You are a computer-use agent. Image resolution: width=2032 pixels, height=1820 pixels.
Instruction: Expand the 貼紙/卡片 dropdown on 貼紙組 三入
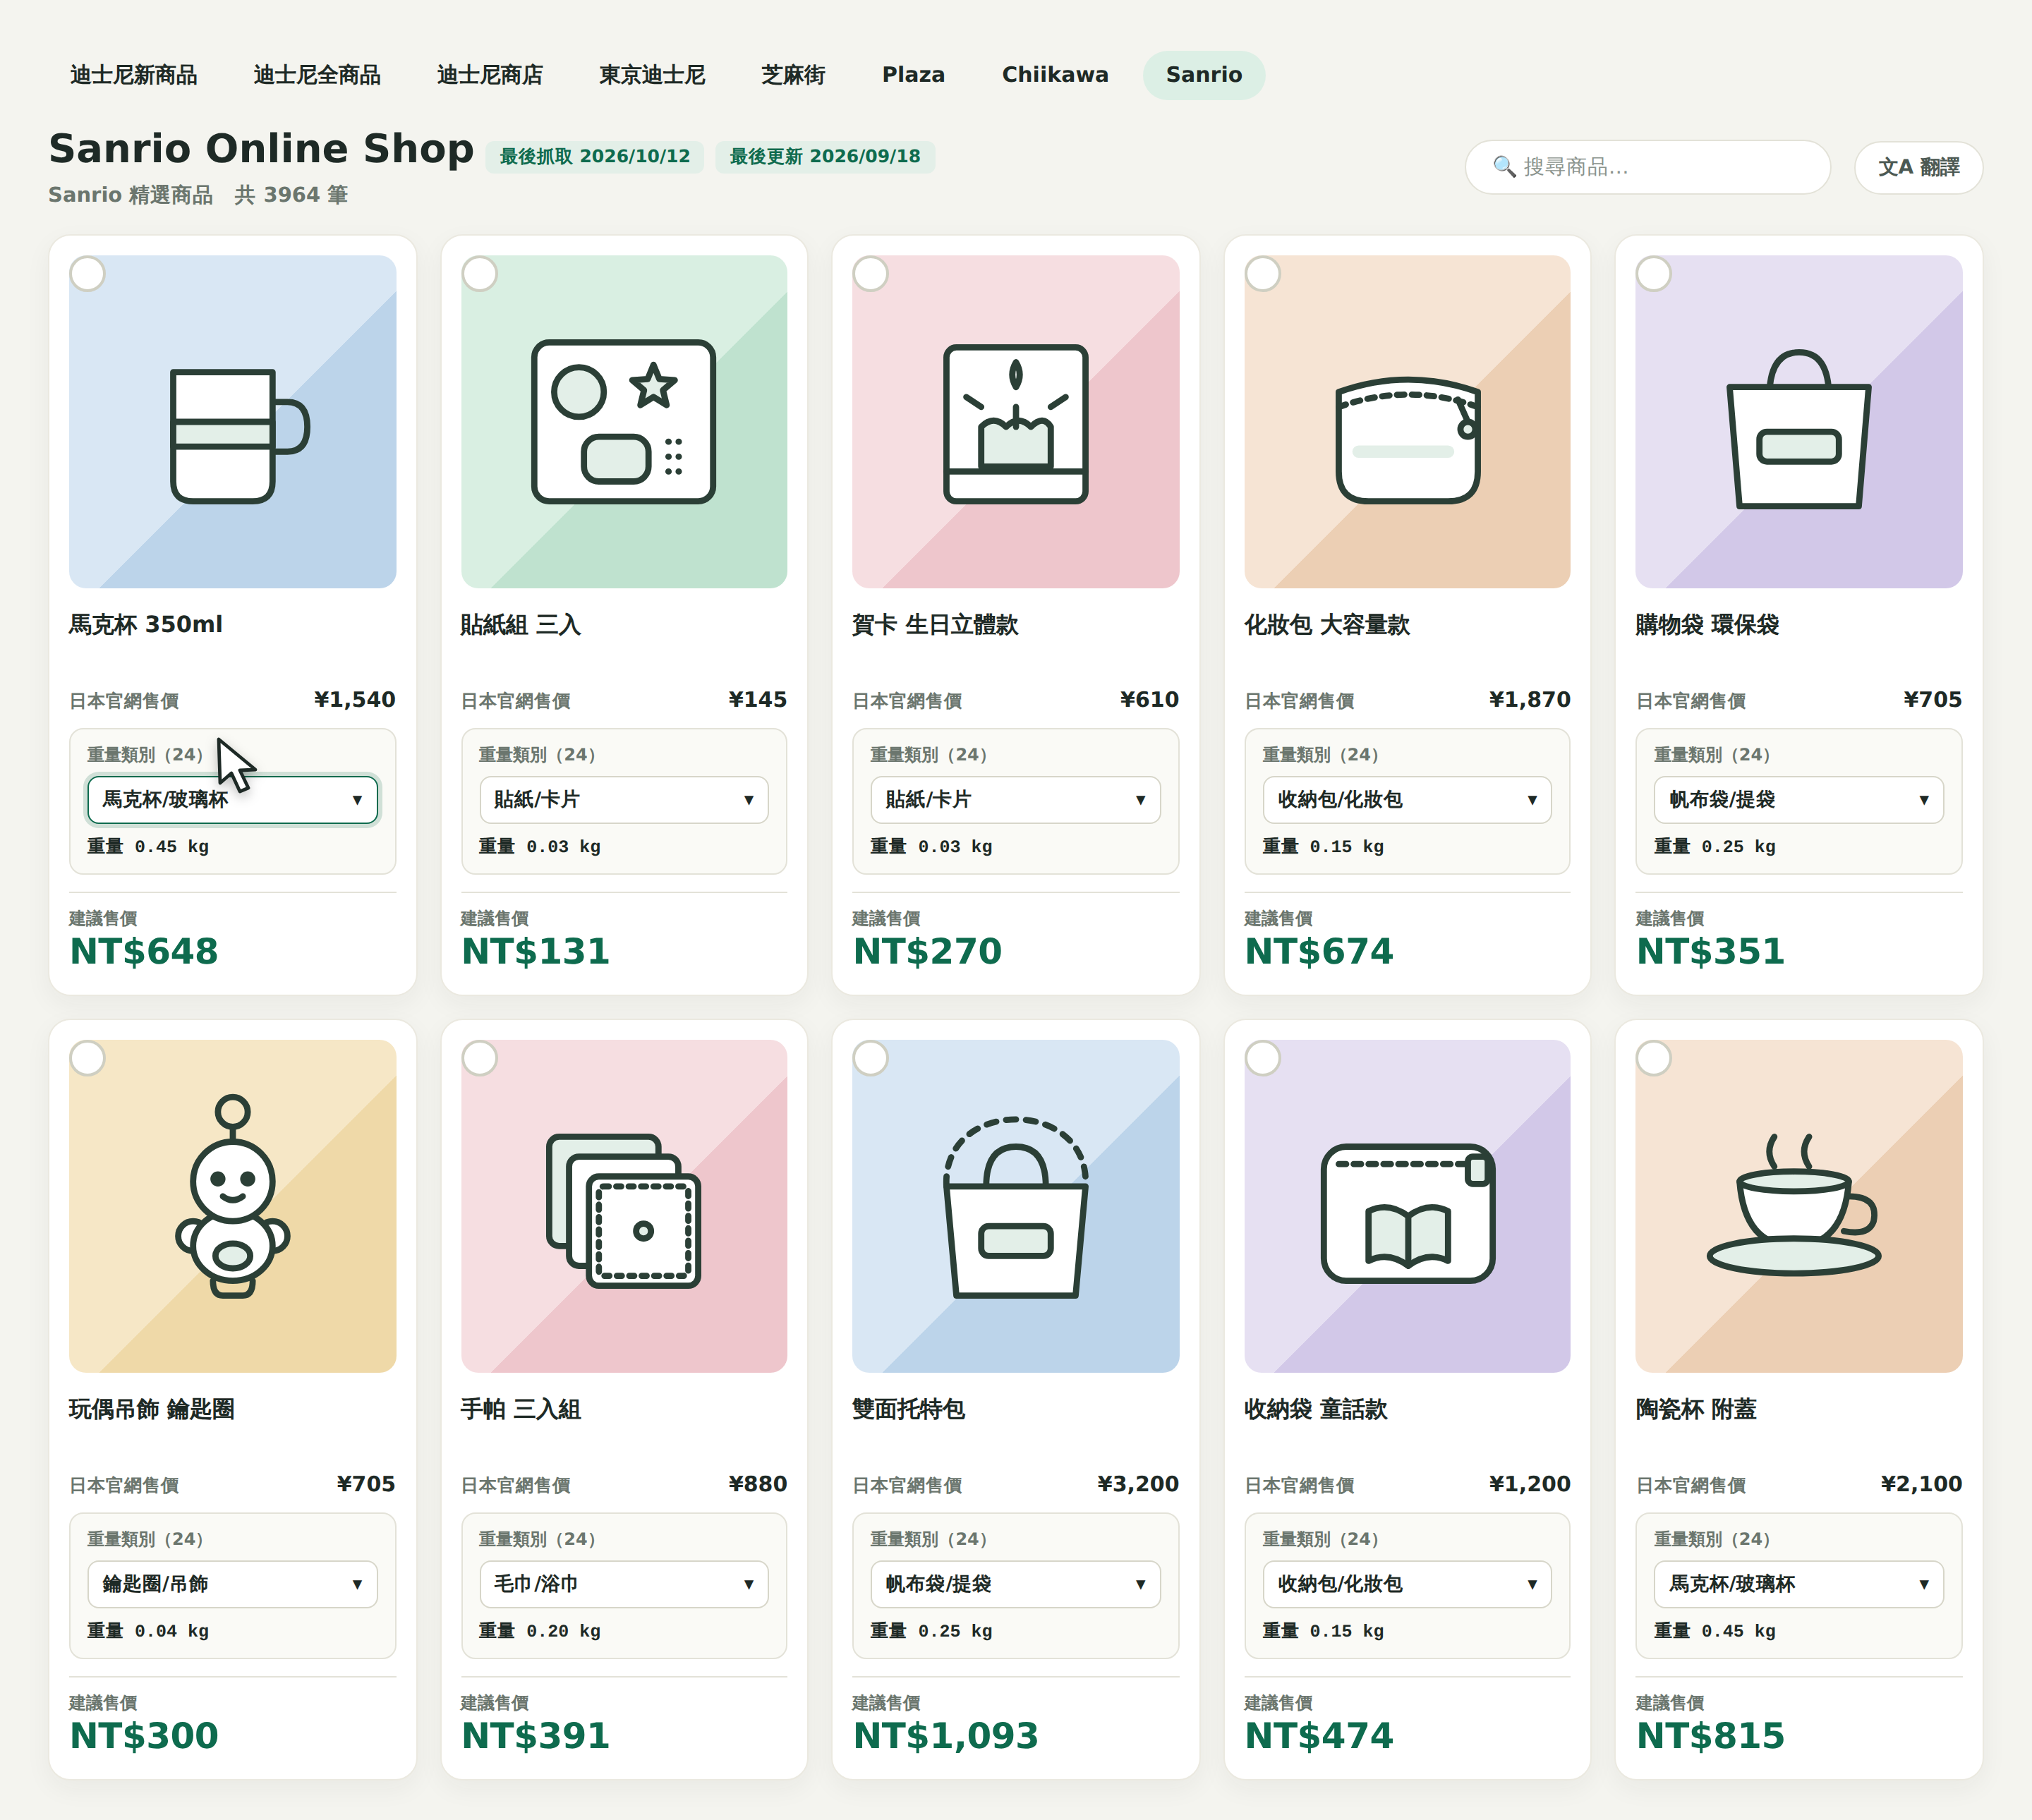click(624, 800)
